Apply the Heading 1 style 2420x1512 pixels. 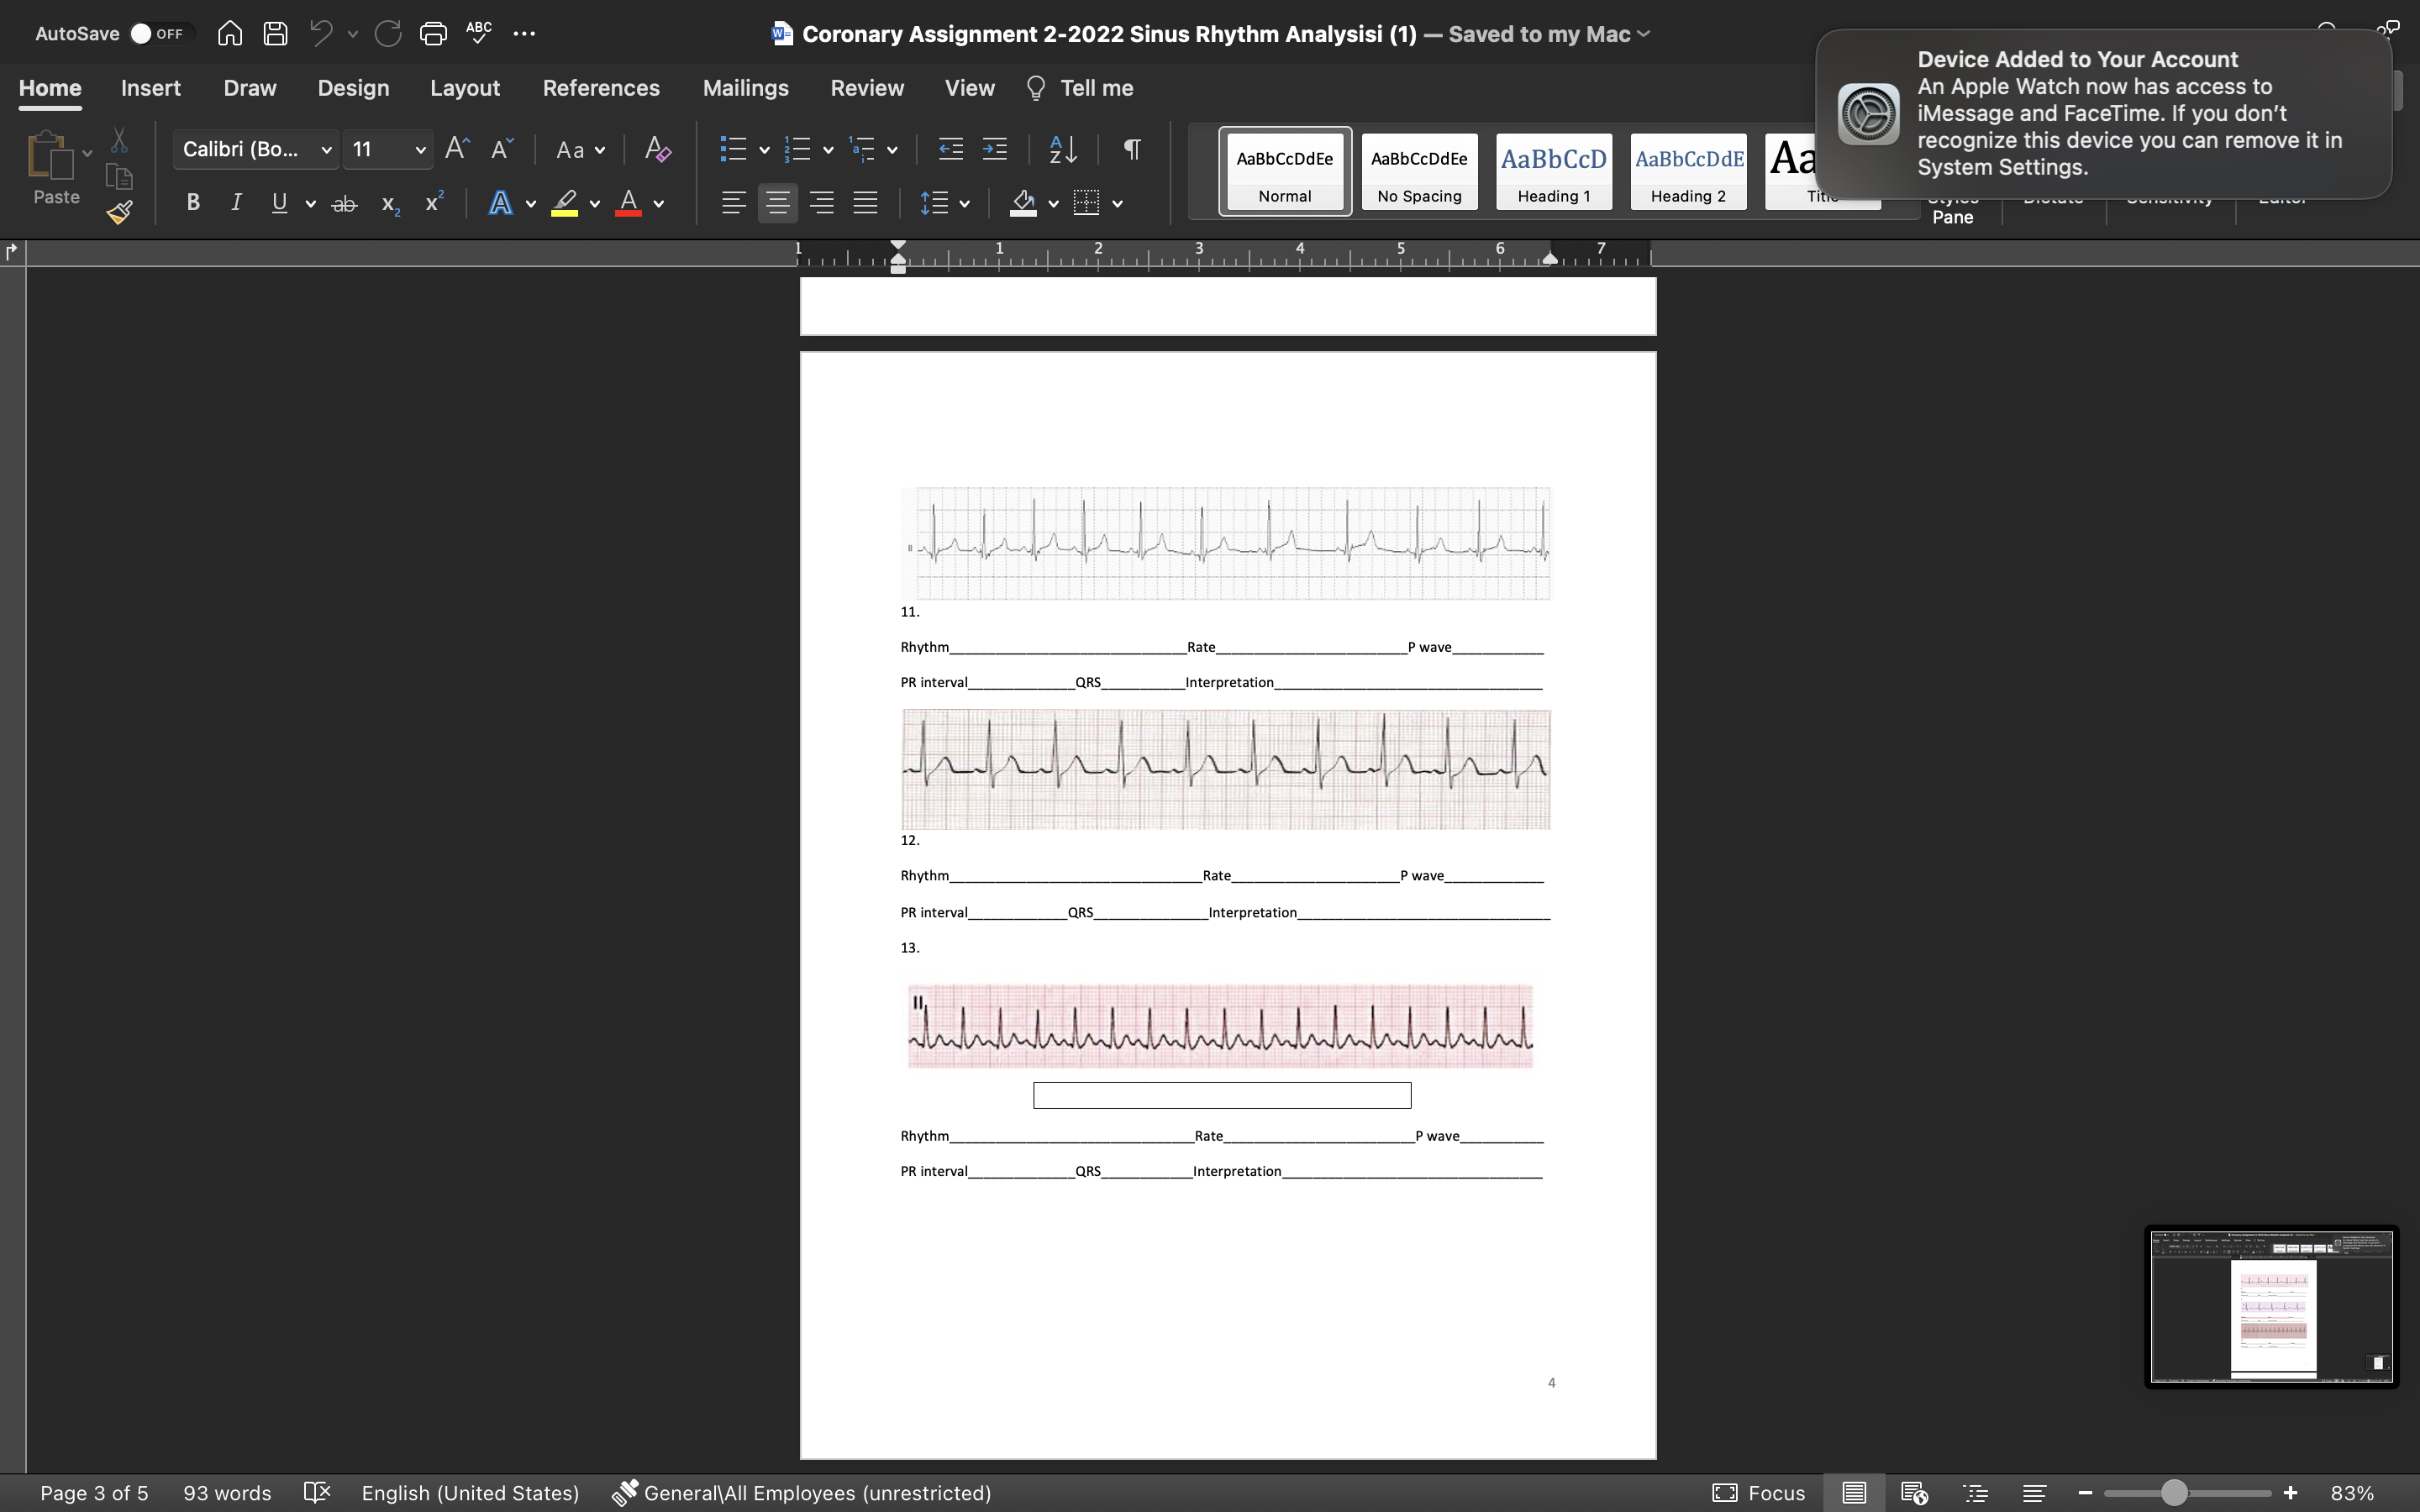1553,172
